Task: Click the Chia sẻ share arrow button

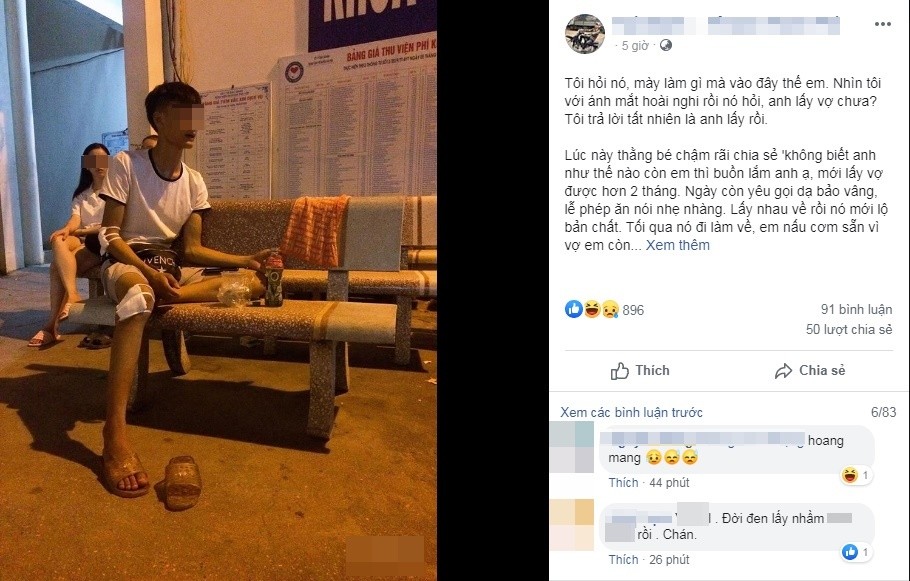Action: pos(810,371)
